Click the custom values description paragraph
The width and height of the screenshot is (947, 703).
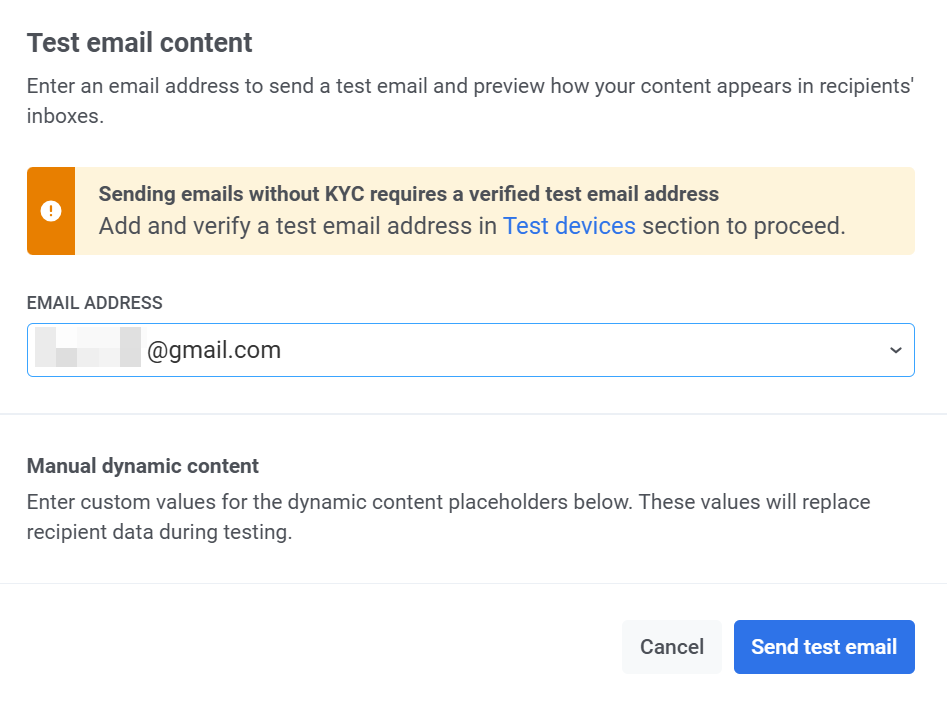pyautogui.click(x=448, y=502)
